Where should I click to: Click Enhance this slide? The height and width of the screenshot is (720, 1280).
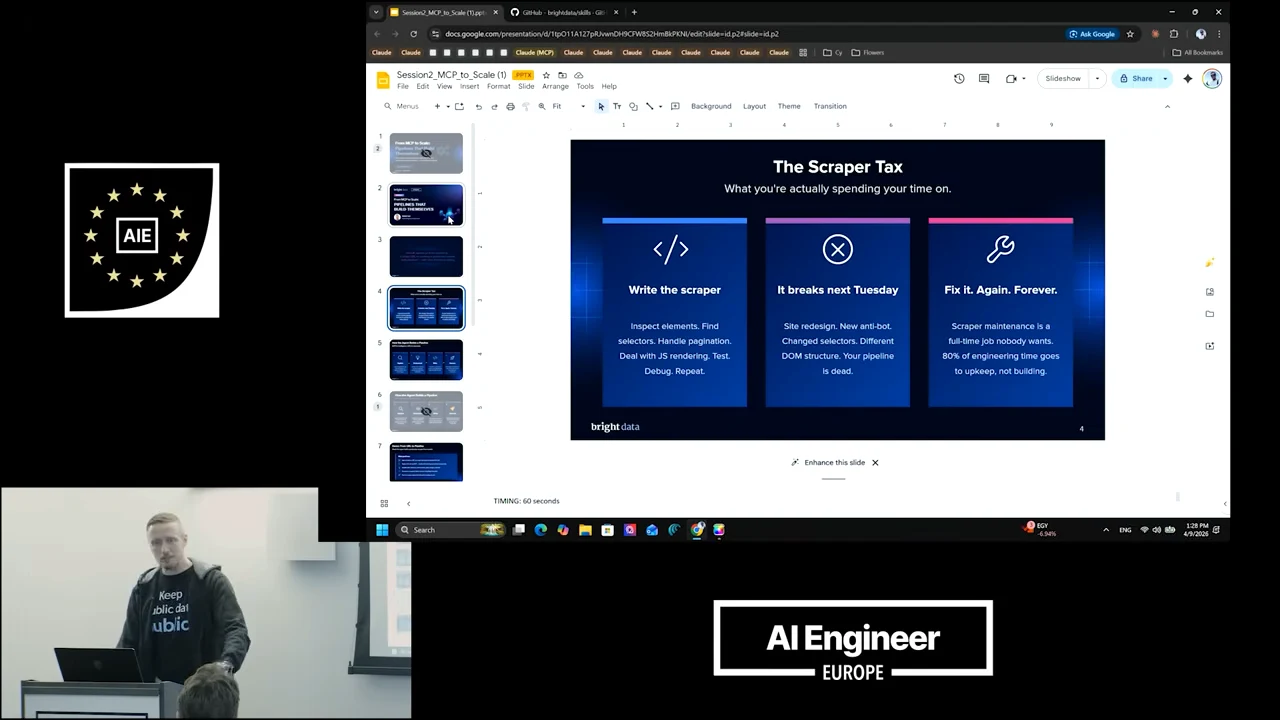point(828,463)
